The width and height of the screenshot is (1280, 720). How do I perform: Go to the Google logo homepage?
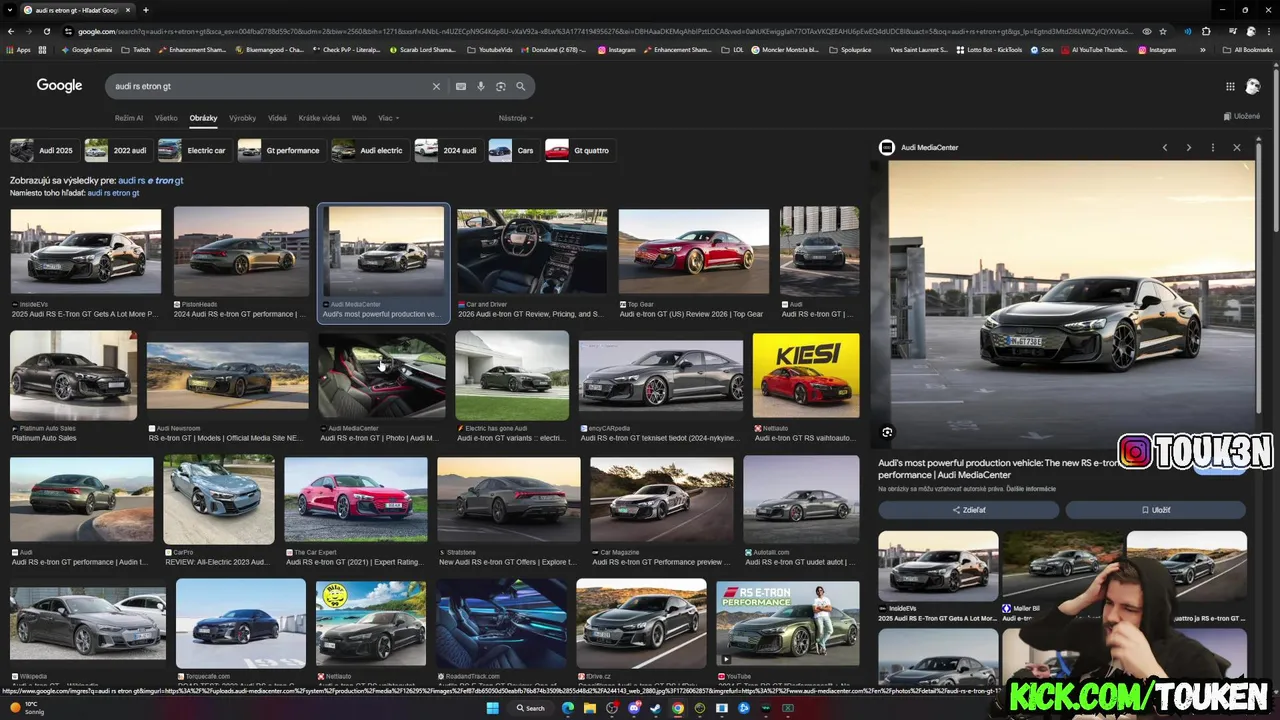tap(60, 86)
